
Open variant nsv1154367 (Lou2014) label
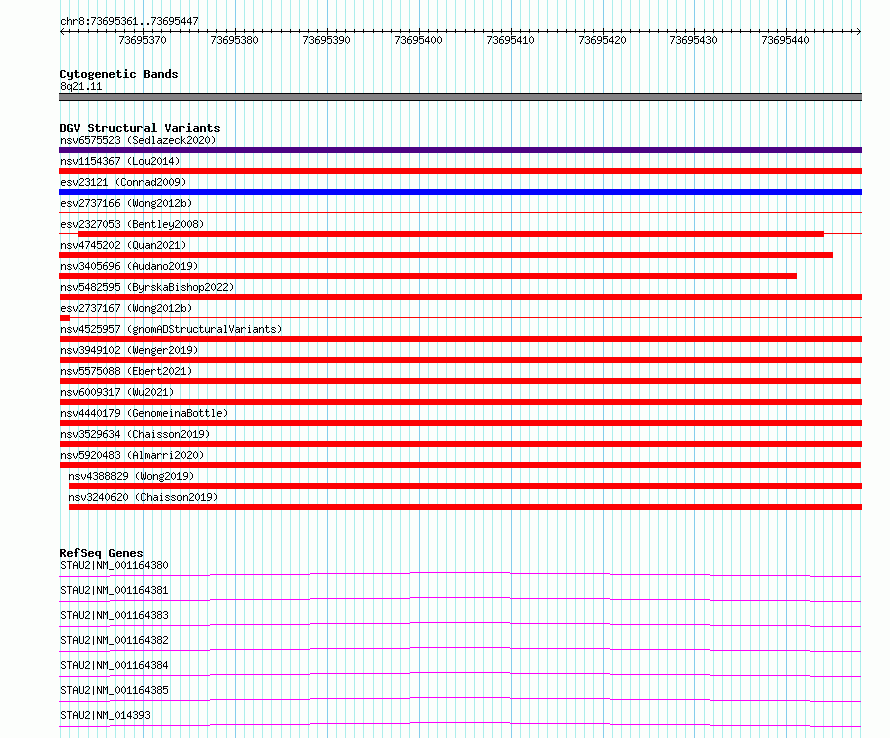click(120, 161)
